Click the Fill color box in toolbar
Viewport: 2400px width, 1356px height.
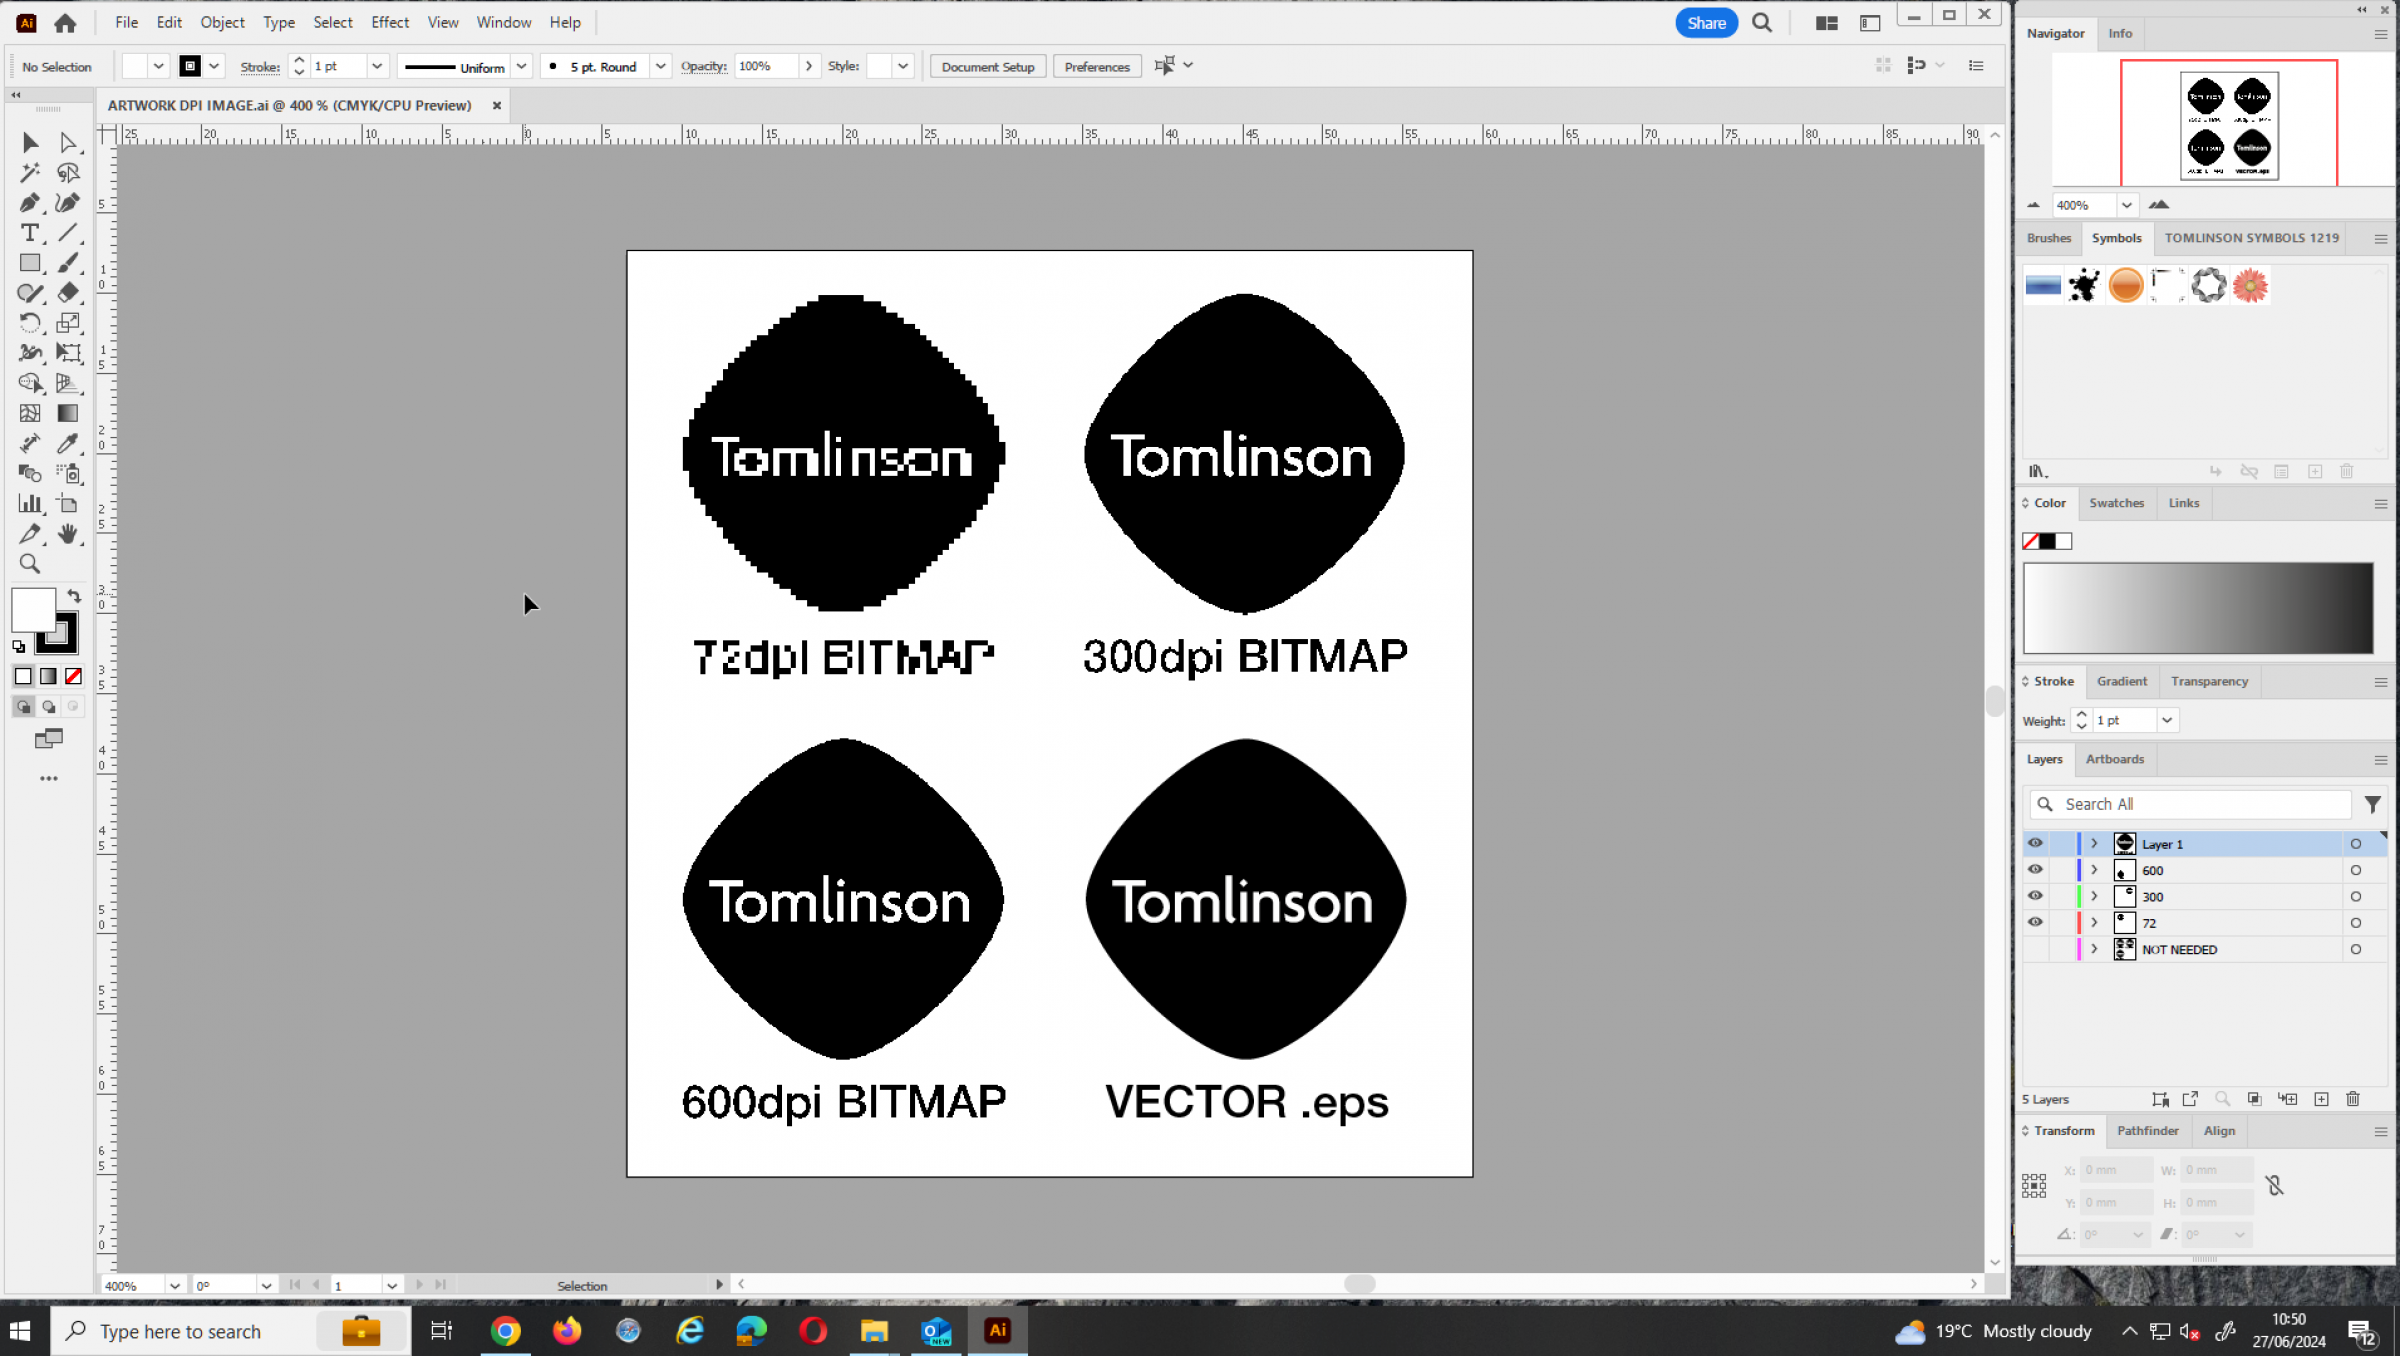click(x=33, y=609)
